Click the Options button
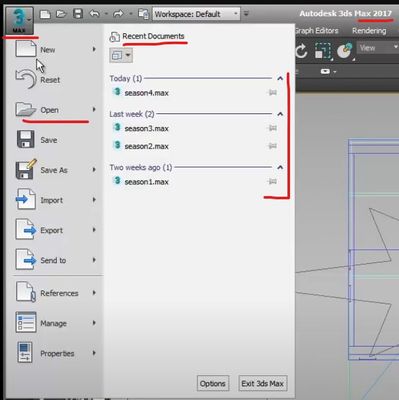This screenshot has height=400, width=399. pos(213,383)
